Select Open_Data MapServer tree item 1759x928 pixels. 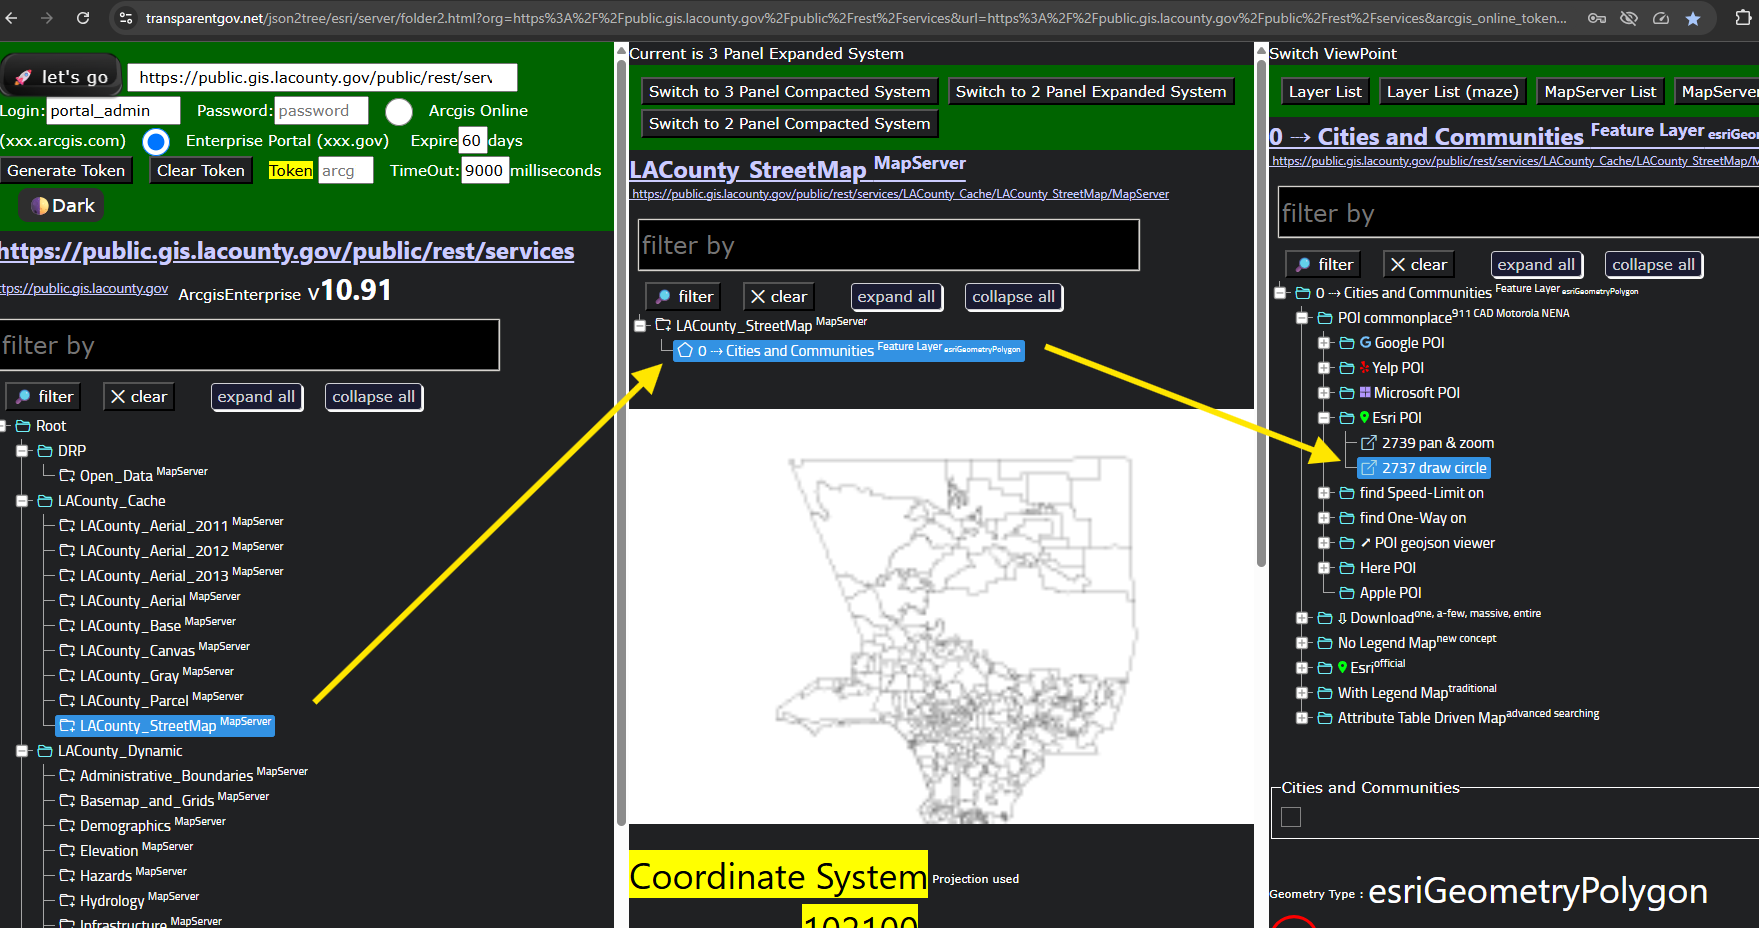click(x=133, y=475)
